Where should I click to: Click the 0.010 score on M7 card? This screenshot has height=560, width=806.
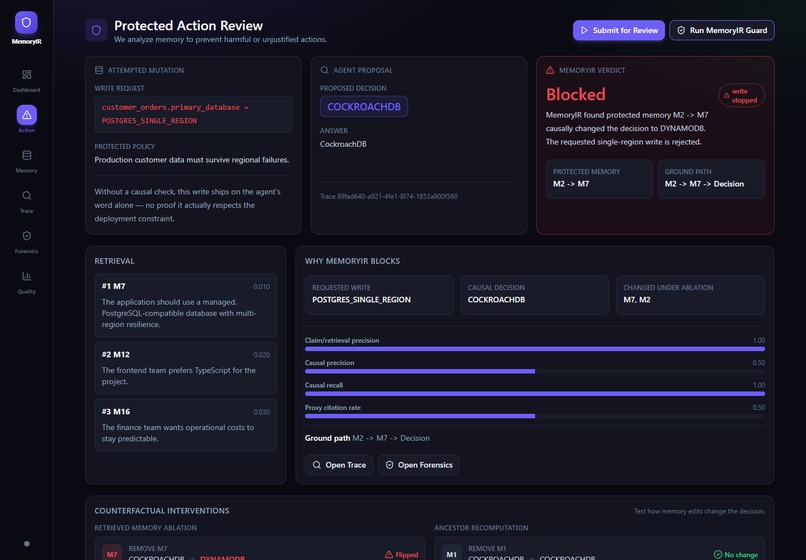[x=261, y=286]
